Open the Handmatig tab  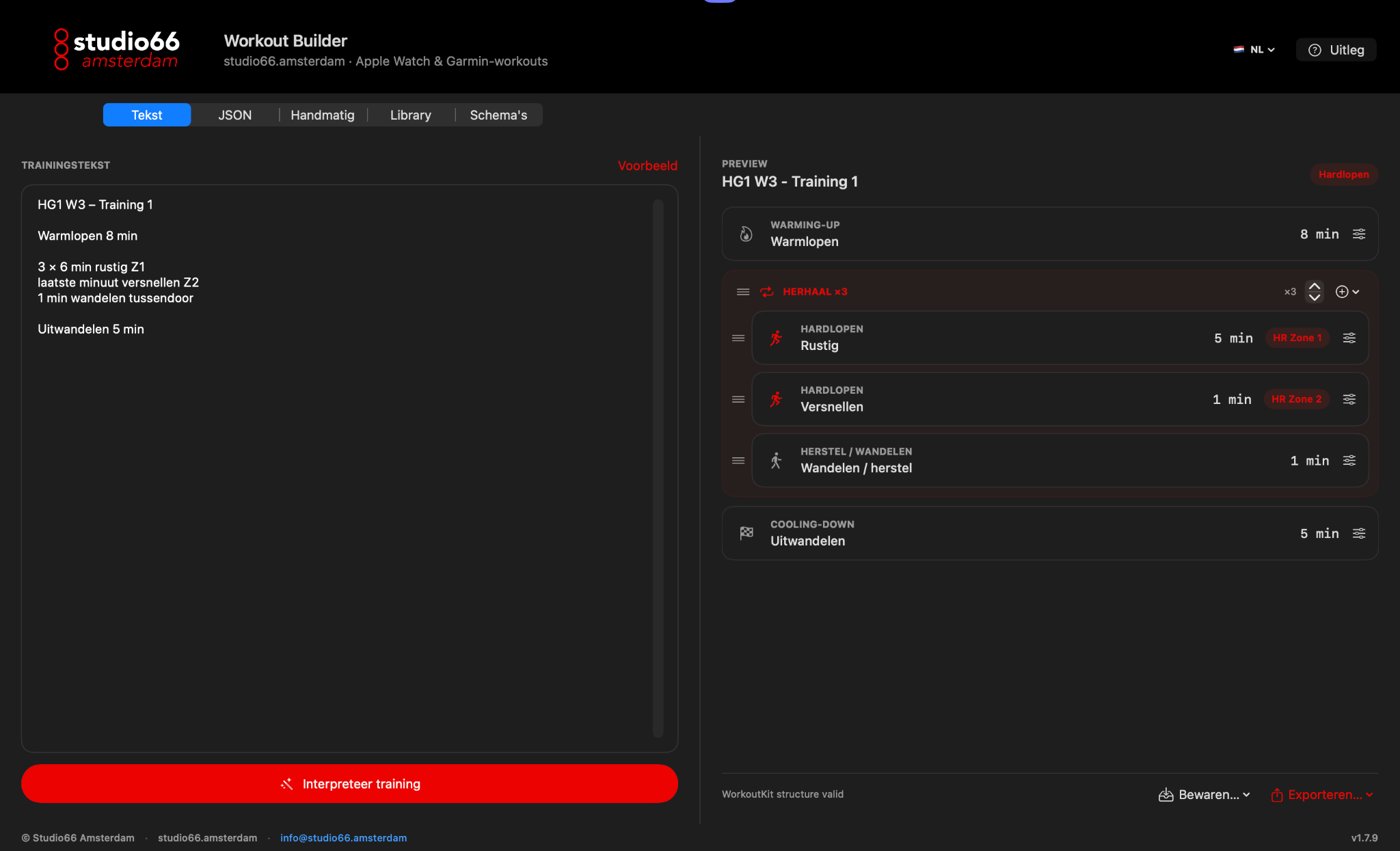323,115
